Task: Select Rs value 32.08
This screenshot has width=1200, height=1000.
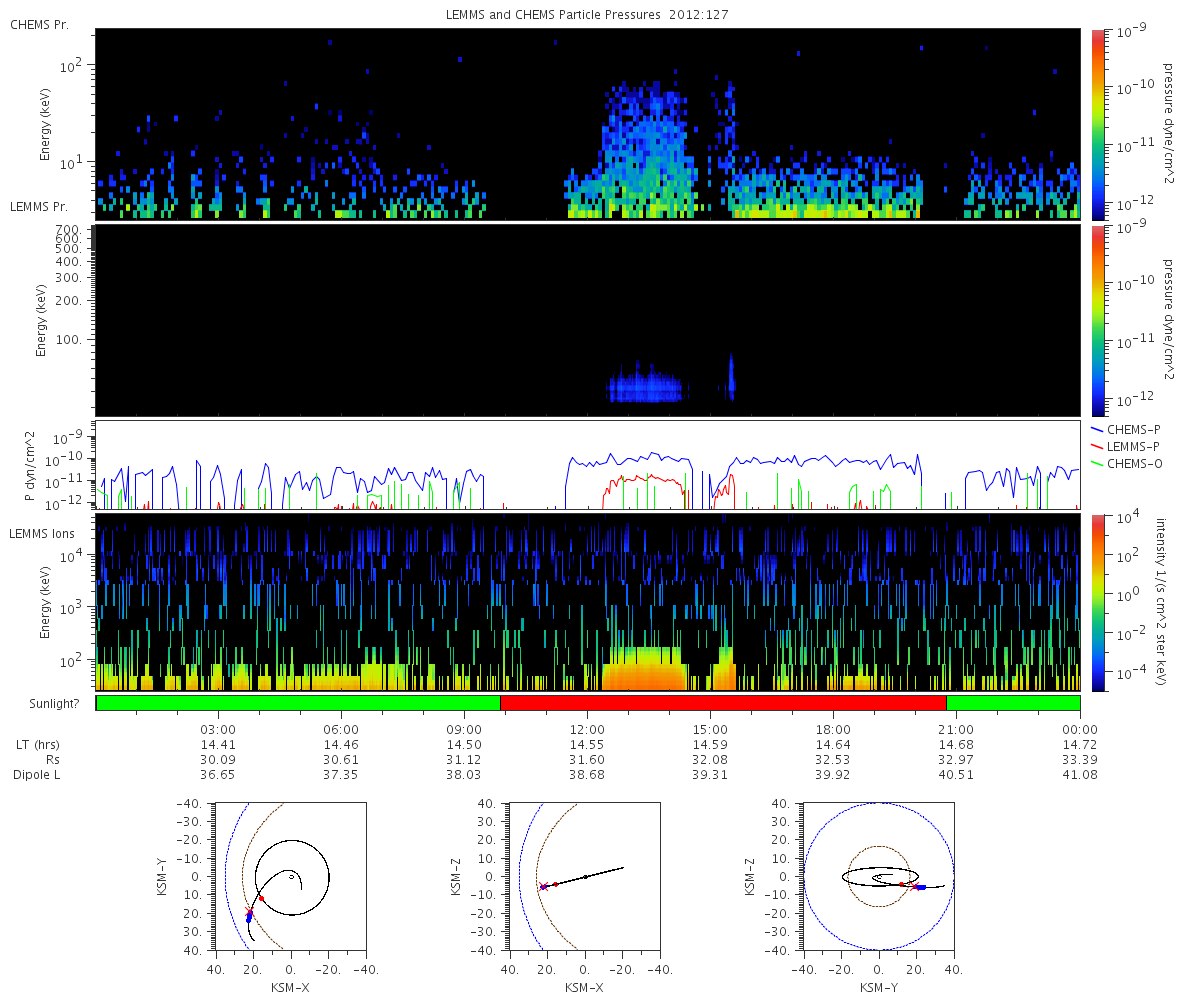Action: (710, 760)
